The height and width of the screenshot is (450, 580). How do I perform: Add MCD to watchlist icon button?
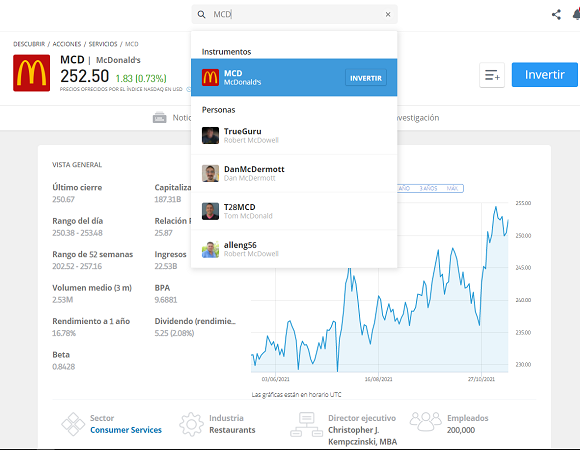(492, 75)
